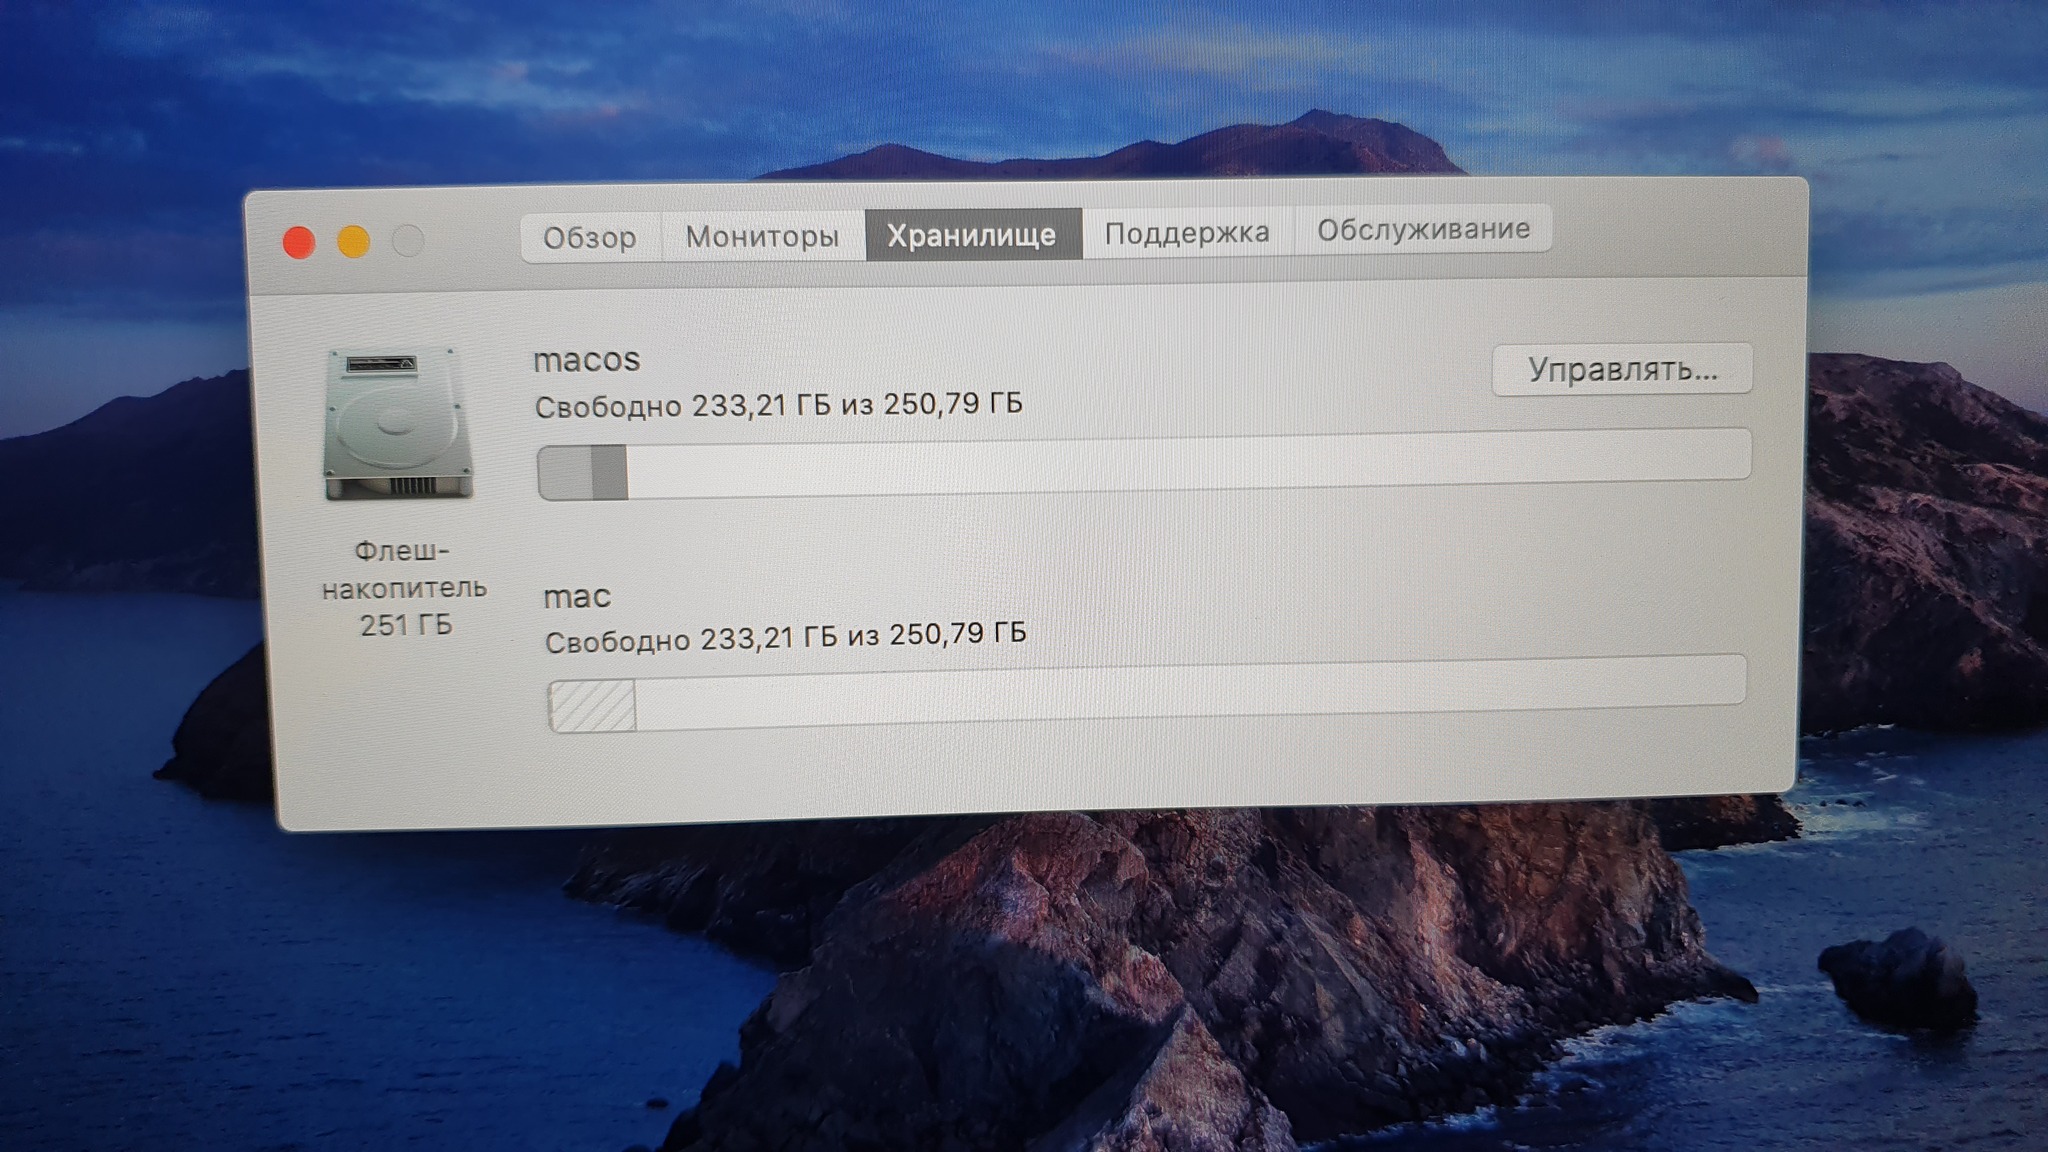Click light gray segment of macos bar
The image size is (2048, 1152).
point(566,473)
